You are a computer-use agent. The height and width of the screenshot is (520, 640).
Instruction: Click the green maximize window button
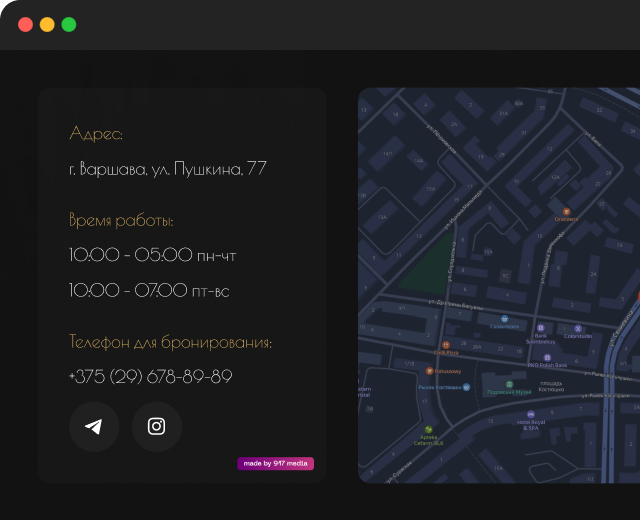[69, 25]
